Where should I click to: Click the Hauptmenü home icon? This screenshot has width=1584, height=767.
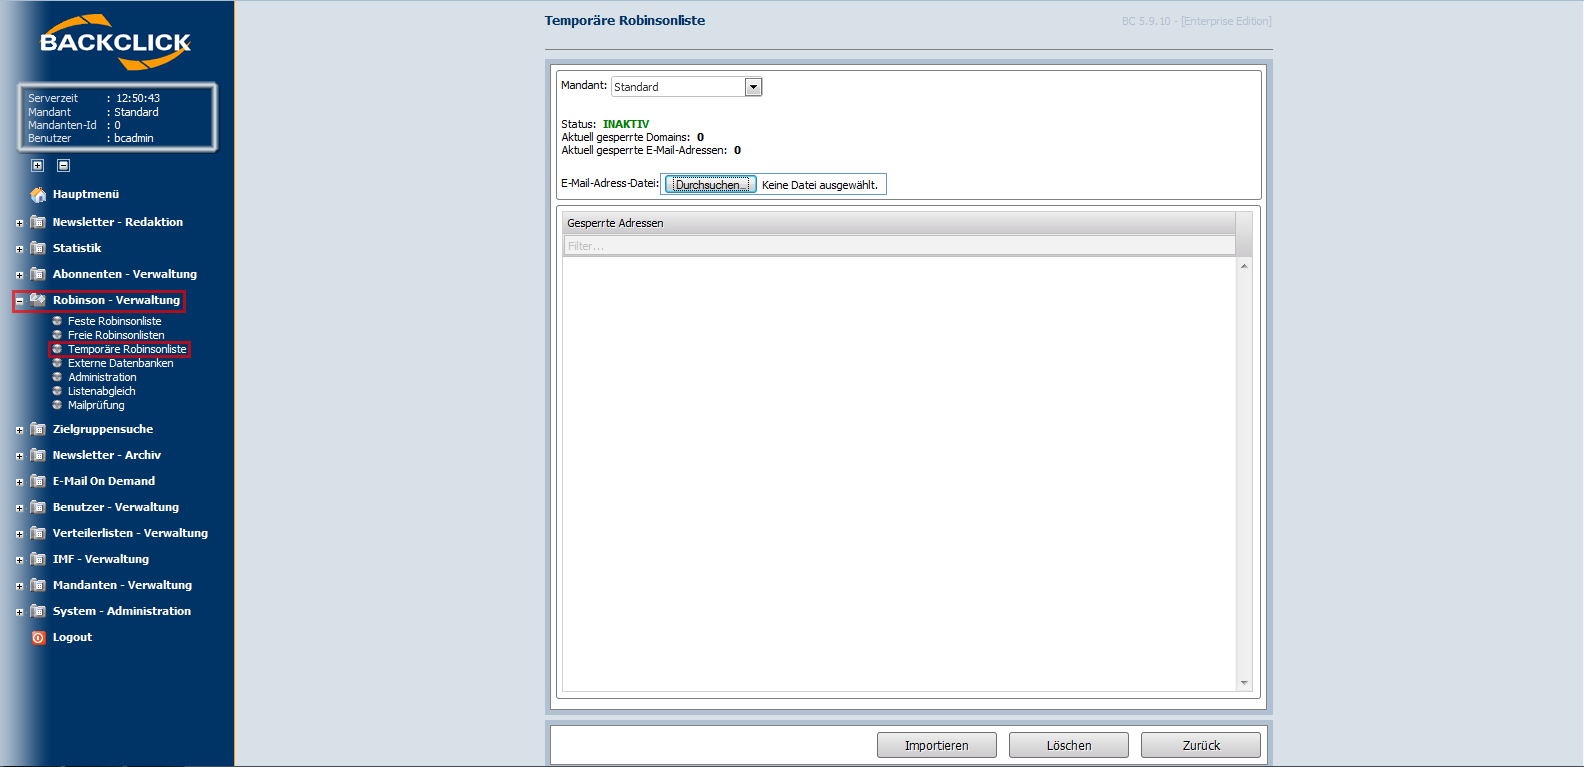(38, 195)
